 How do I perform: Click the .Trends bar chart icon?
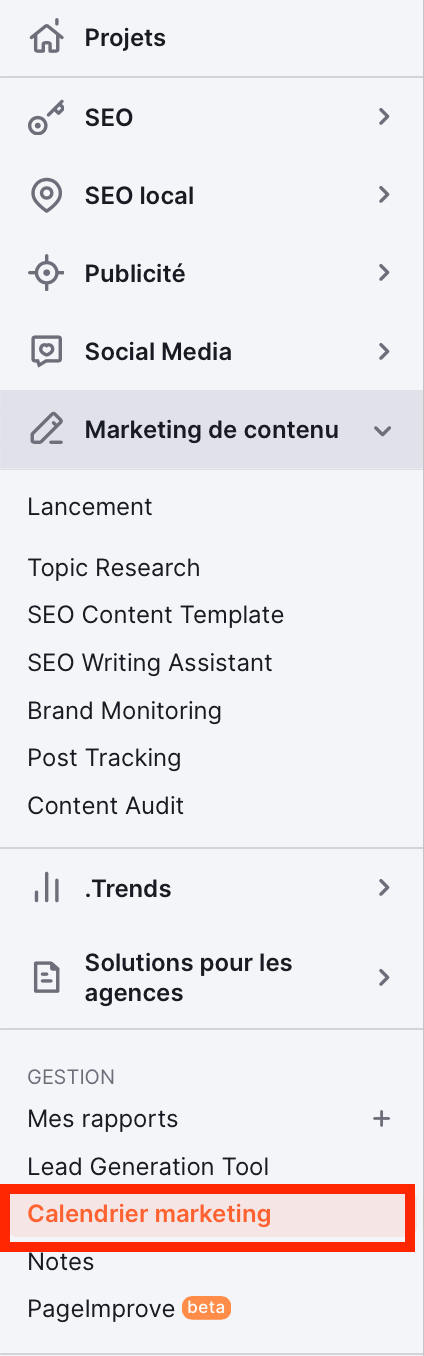46,888
